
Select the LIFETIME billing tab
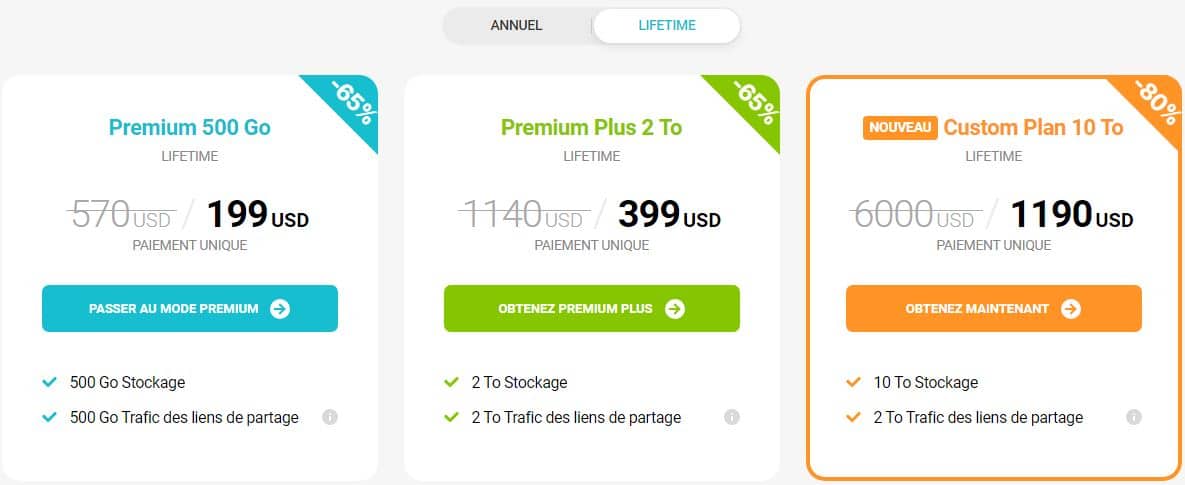click(667, 26)
